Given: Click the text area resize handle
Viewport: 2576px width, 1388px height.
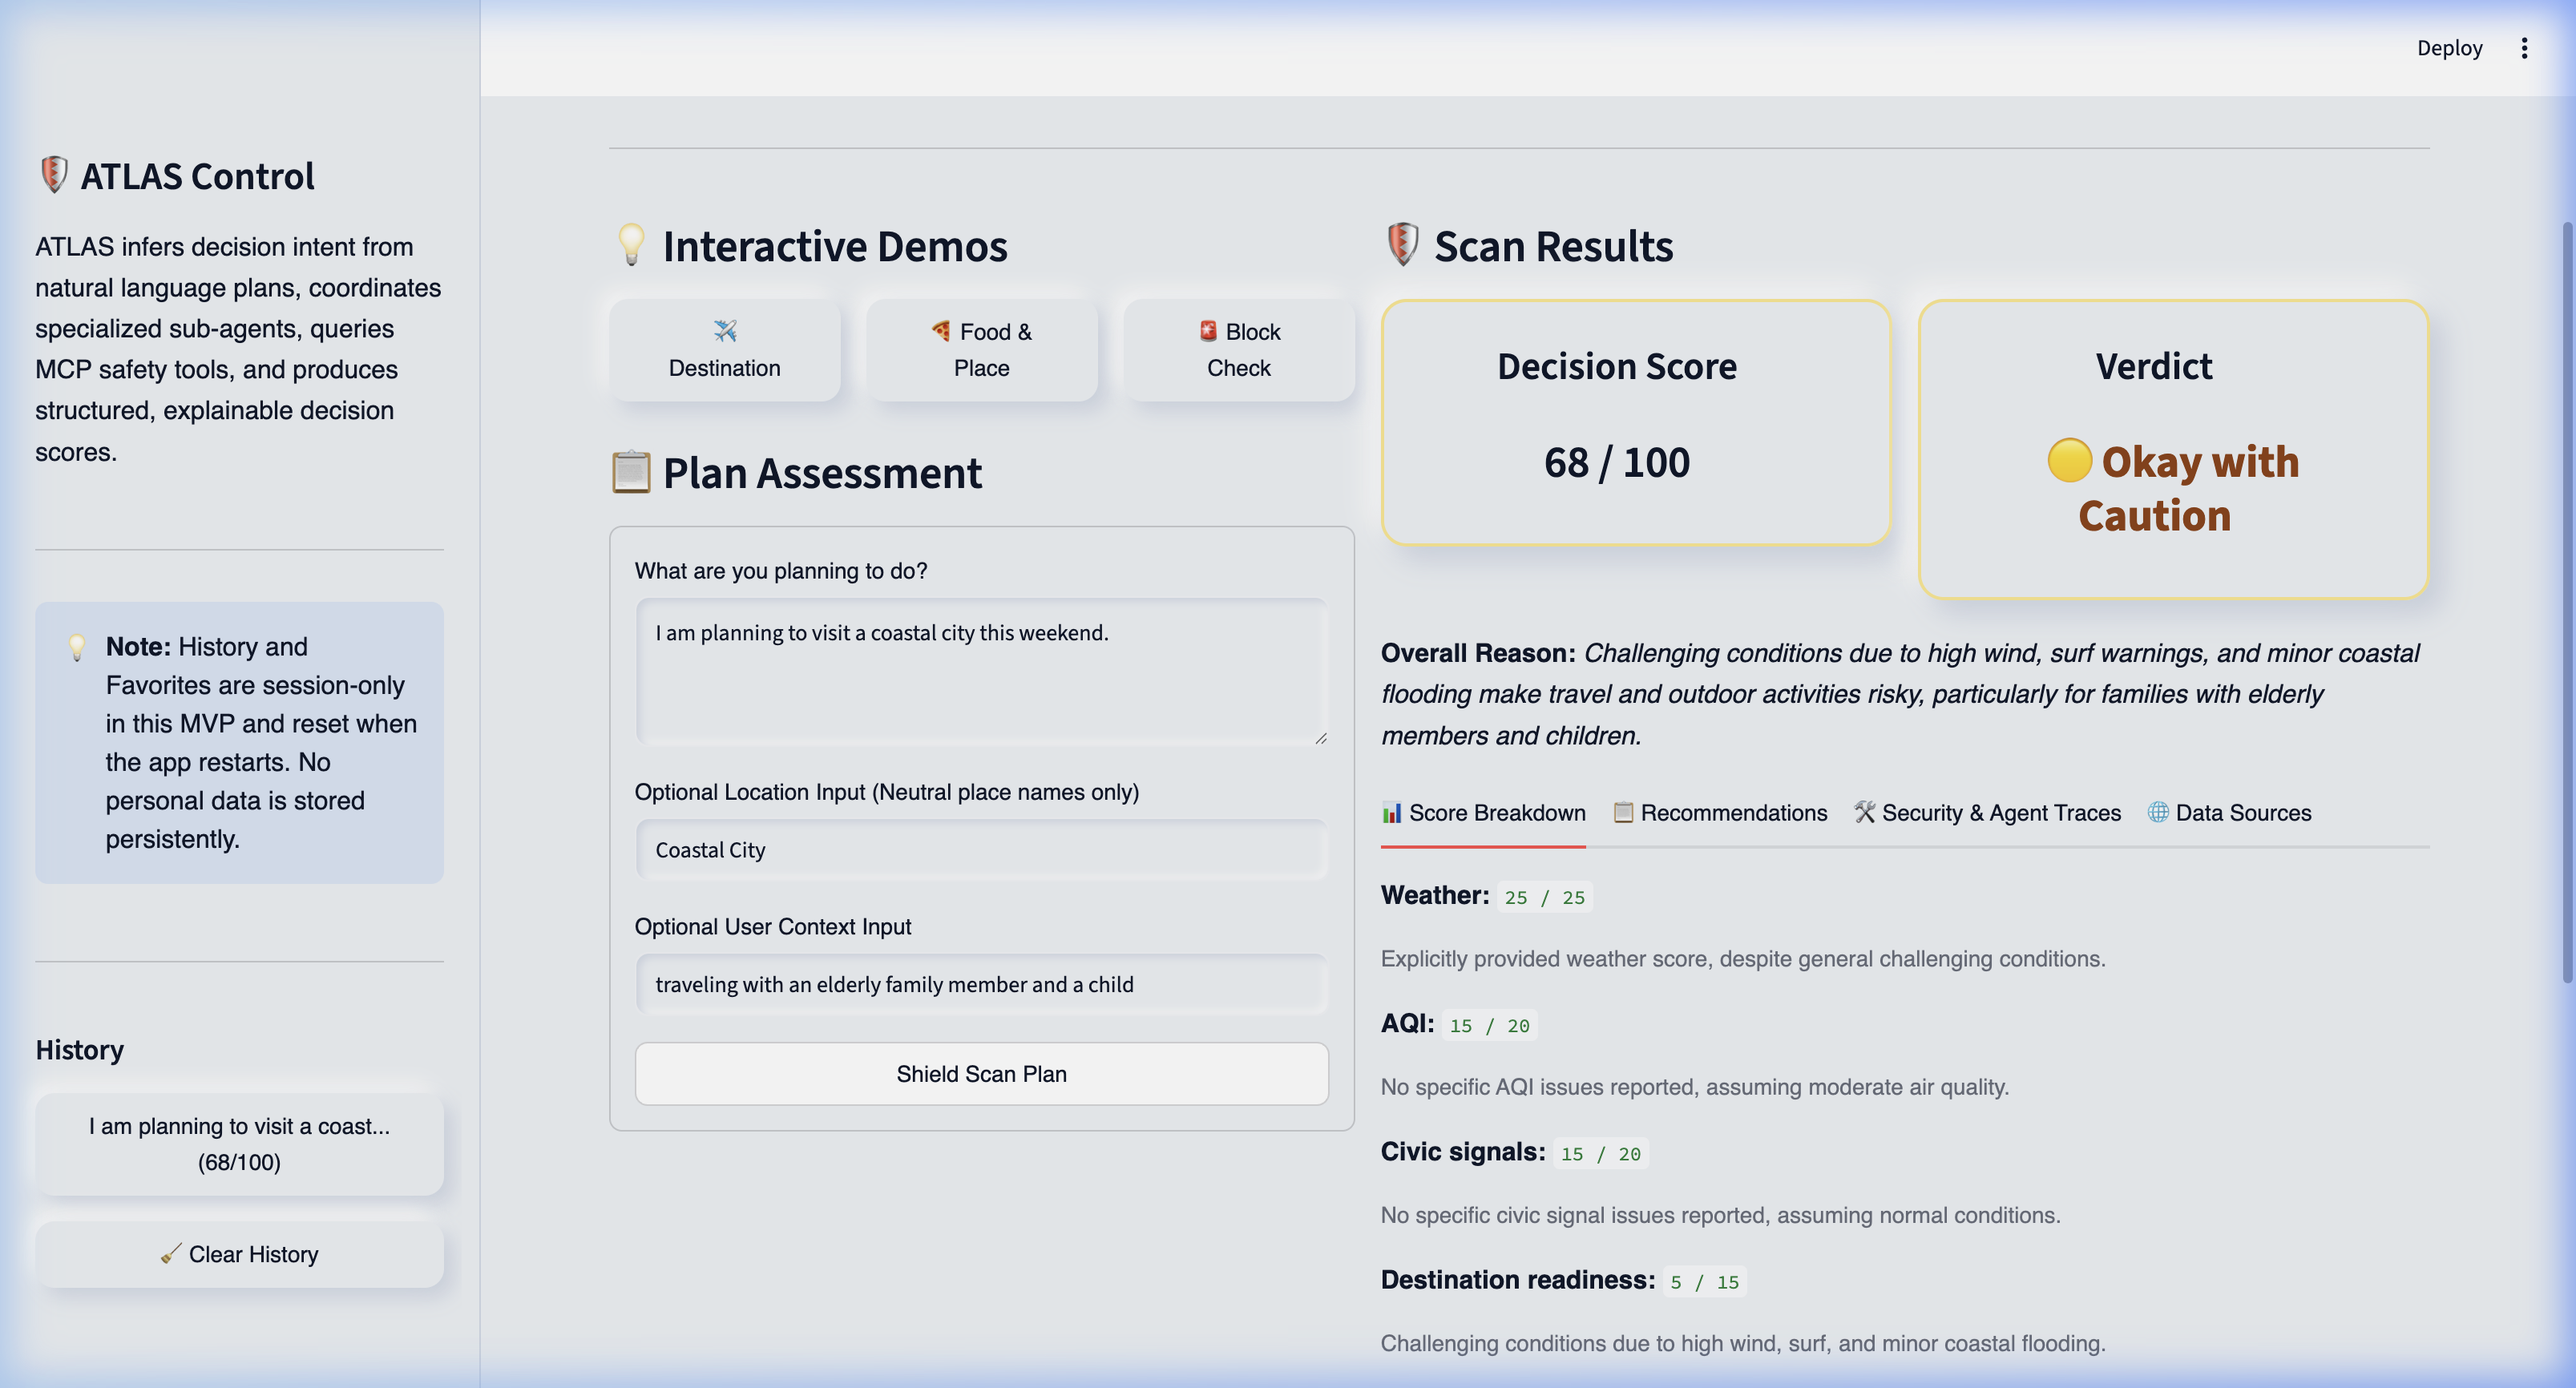Looking at the screenshot, I should point(1320,737).
